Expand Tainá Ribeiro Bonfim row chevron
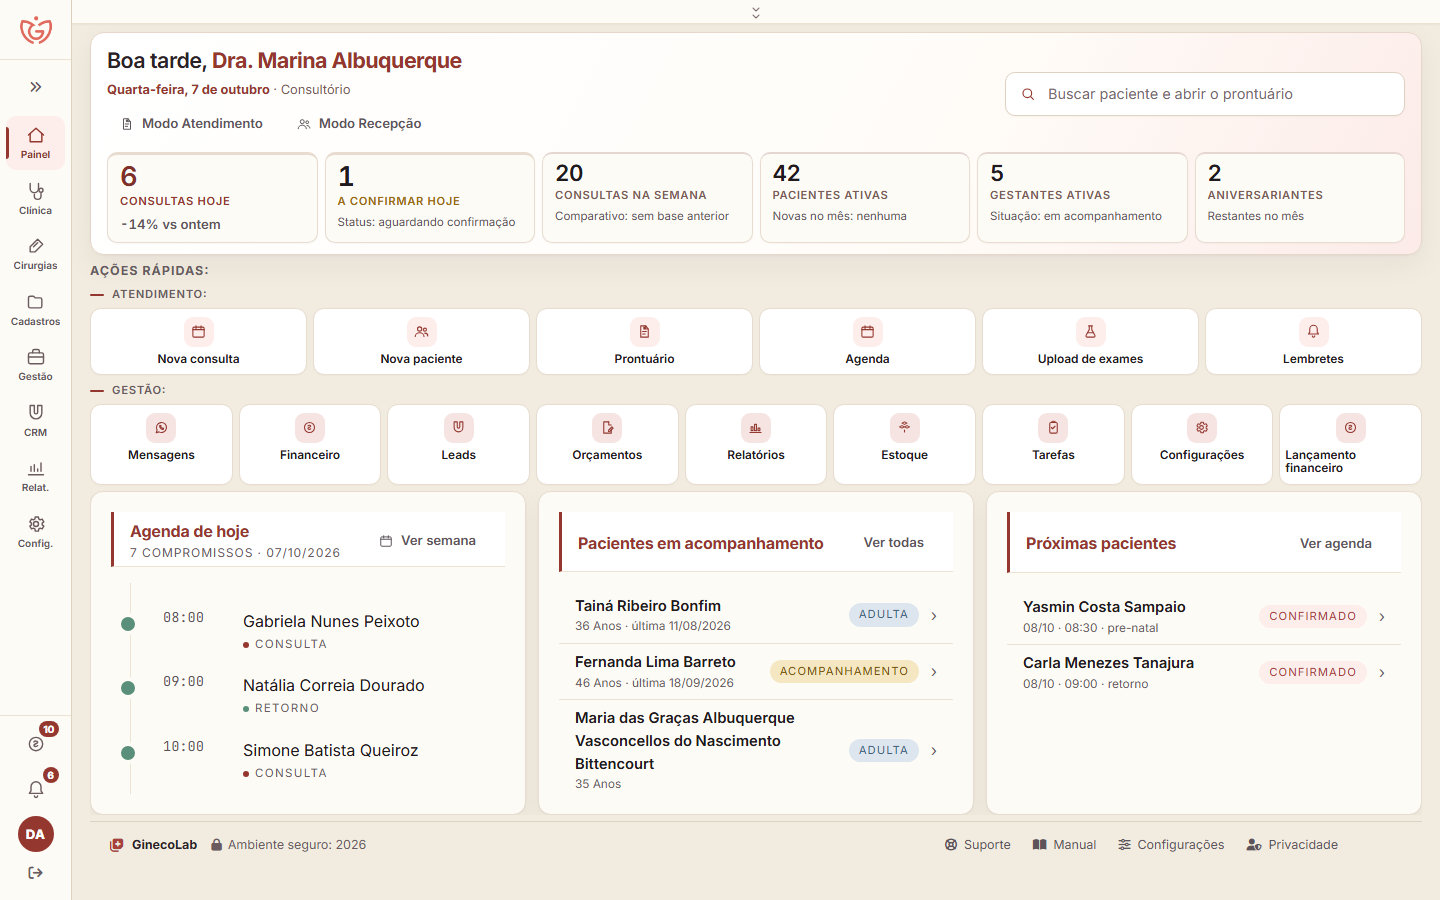This screenshot has height=900, width=1440. click(x=934, y=616)
